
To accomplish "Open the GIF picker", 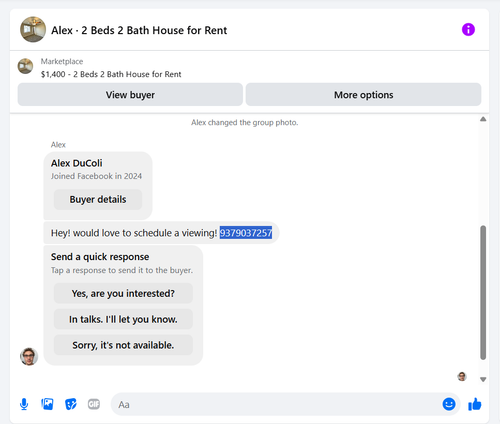I will point(94,404).
